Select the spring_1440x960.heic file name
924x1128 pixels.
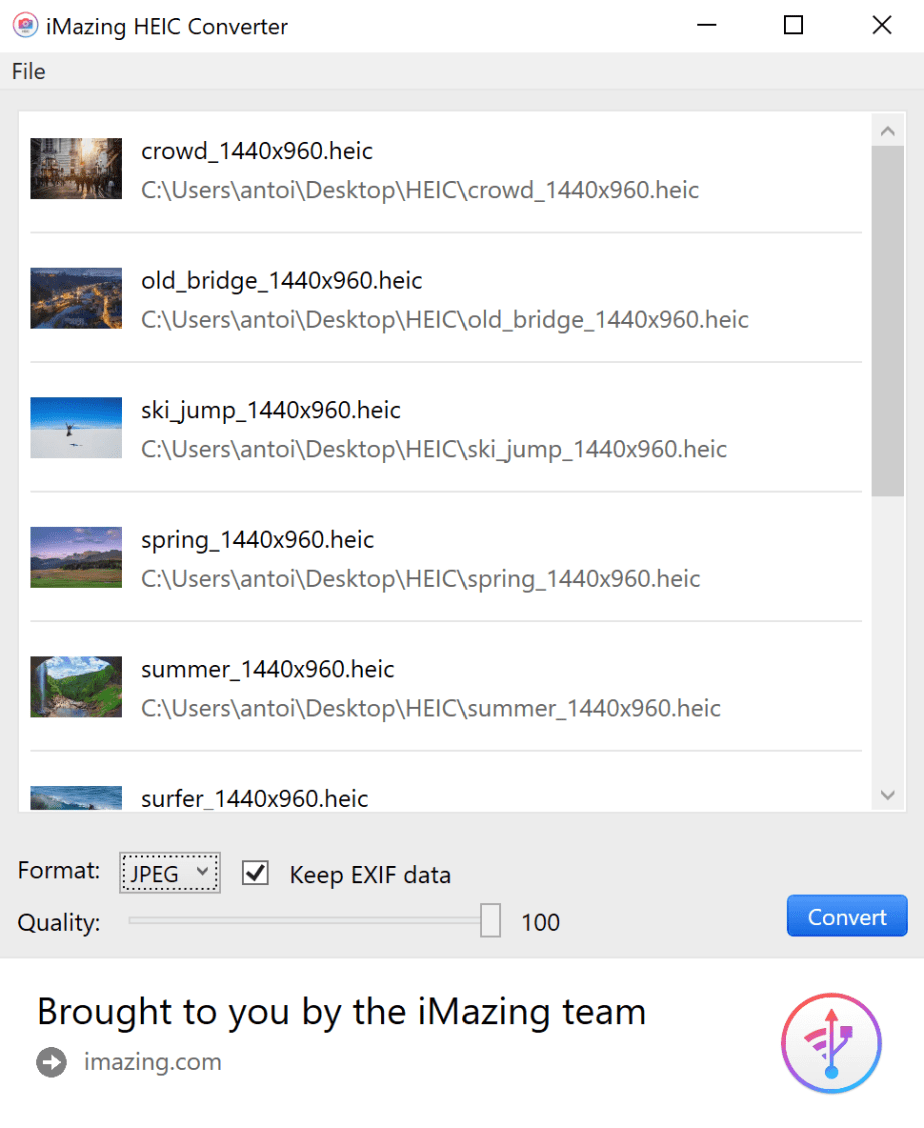click(x=258, y=540)
